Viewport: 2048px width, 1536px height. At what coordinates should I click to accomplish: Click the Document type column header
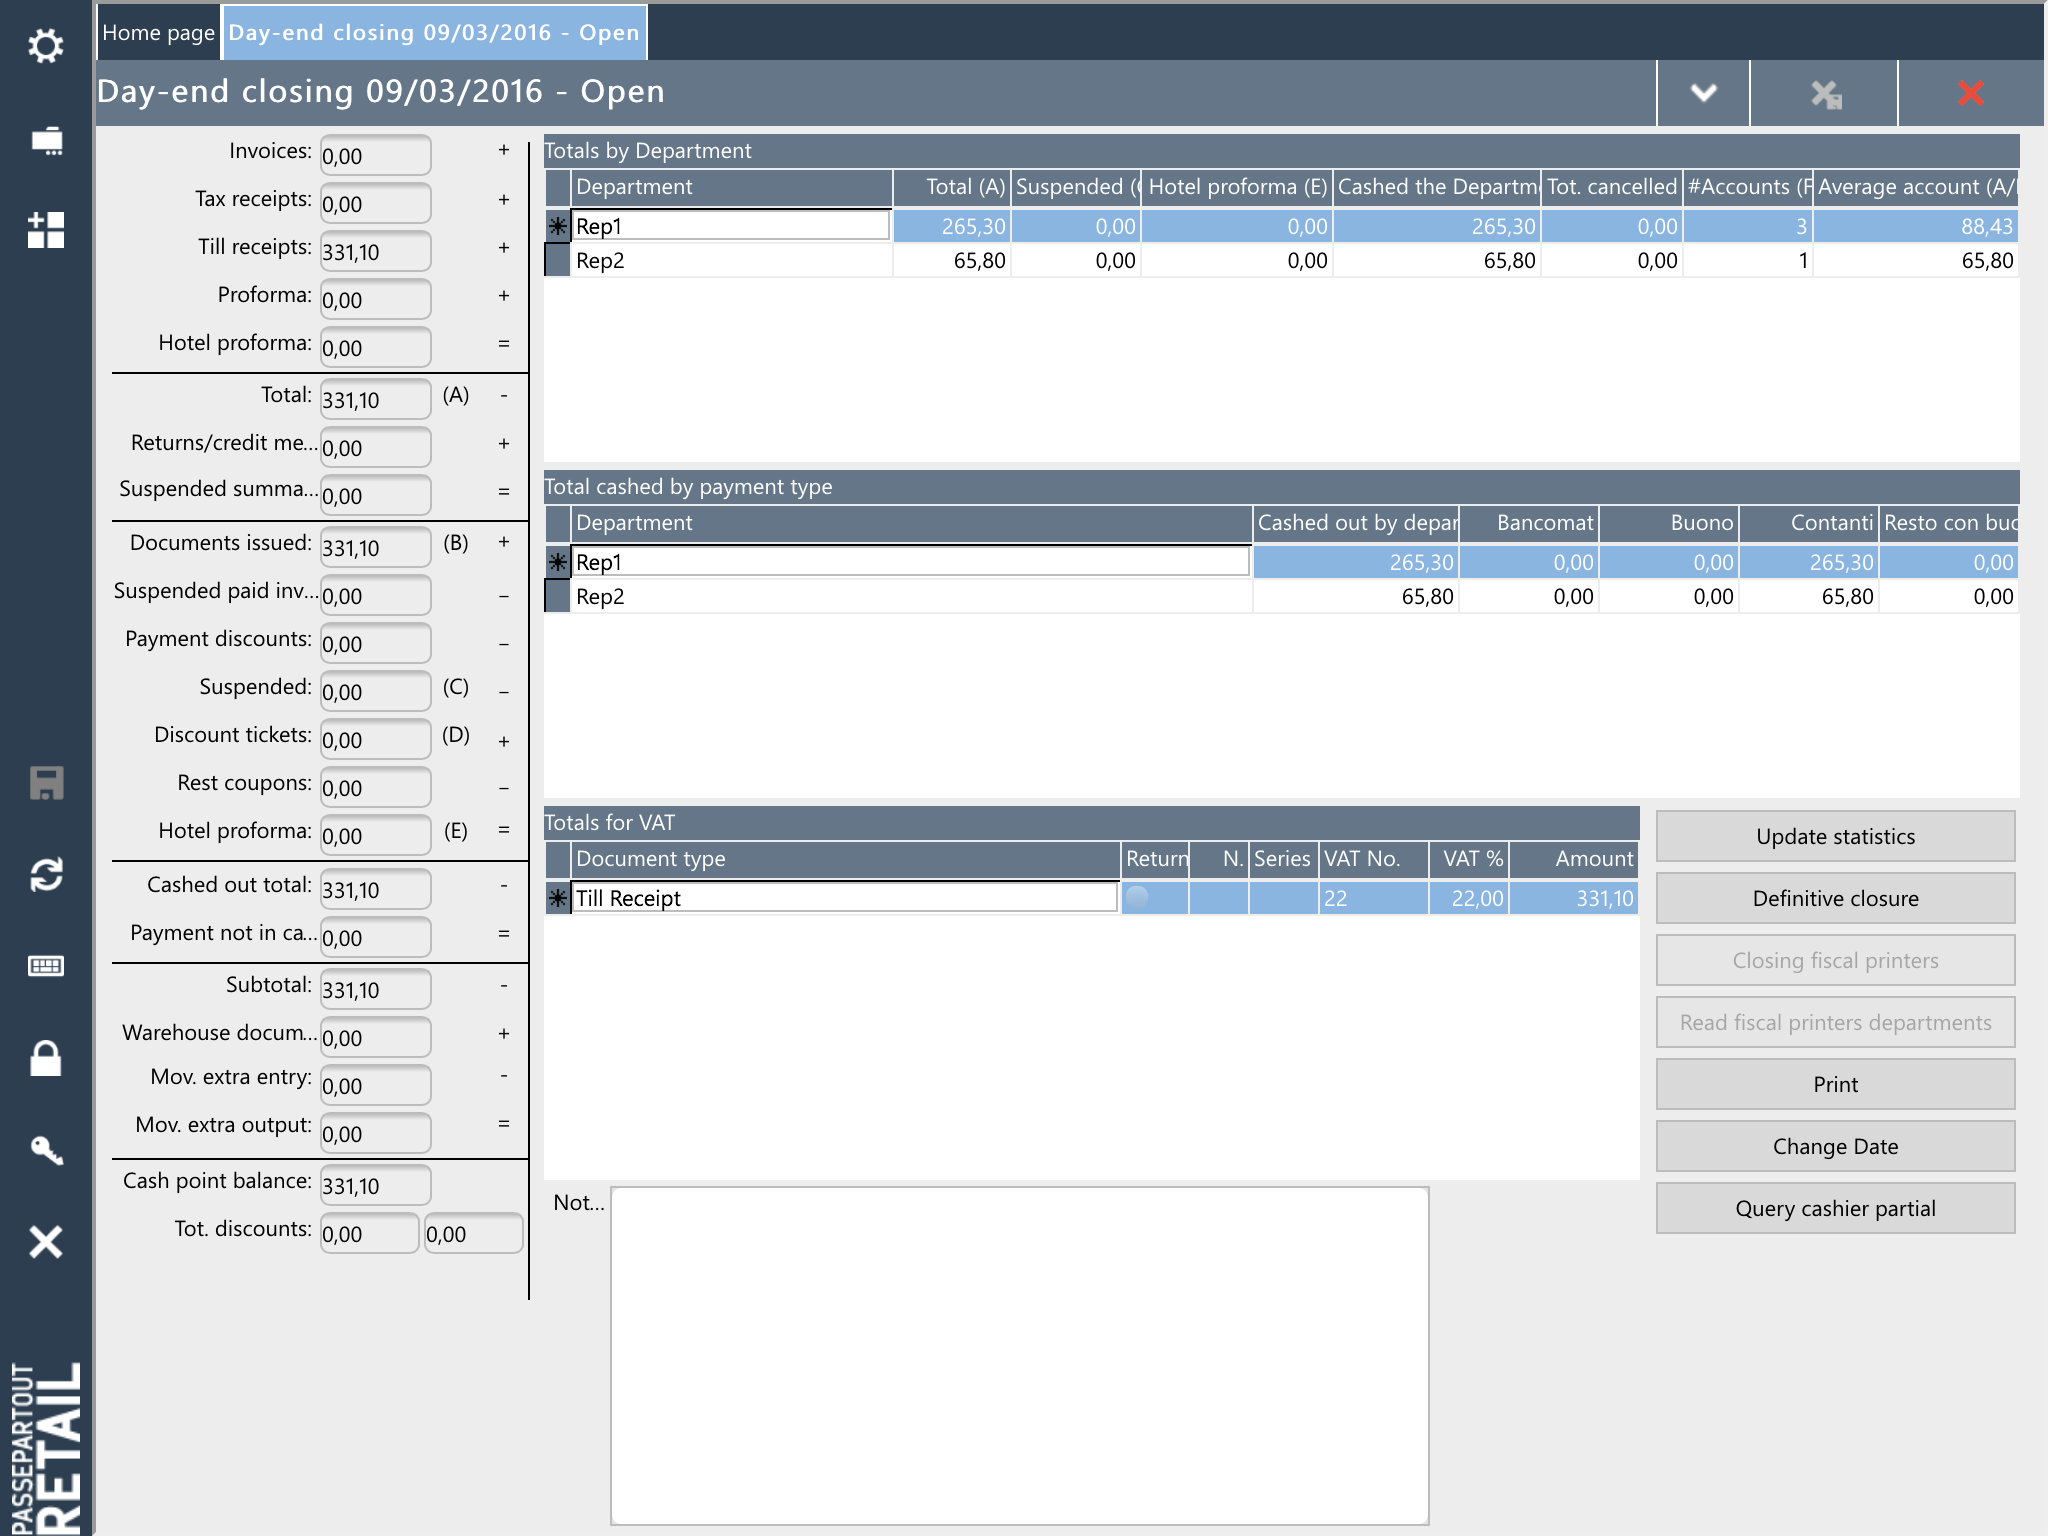(x=845, y=859)
